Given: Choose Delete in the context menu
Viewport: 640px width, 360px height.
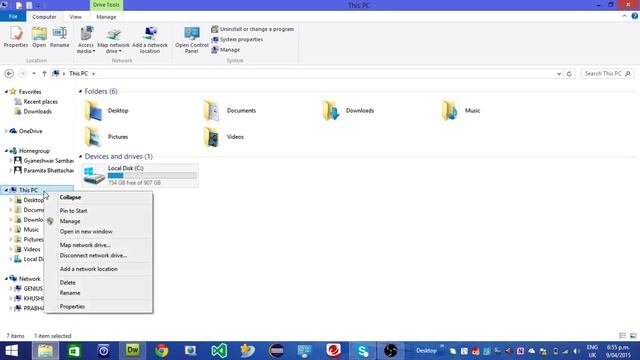Looking at the screenshot, I should point(98,282).
